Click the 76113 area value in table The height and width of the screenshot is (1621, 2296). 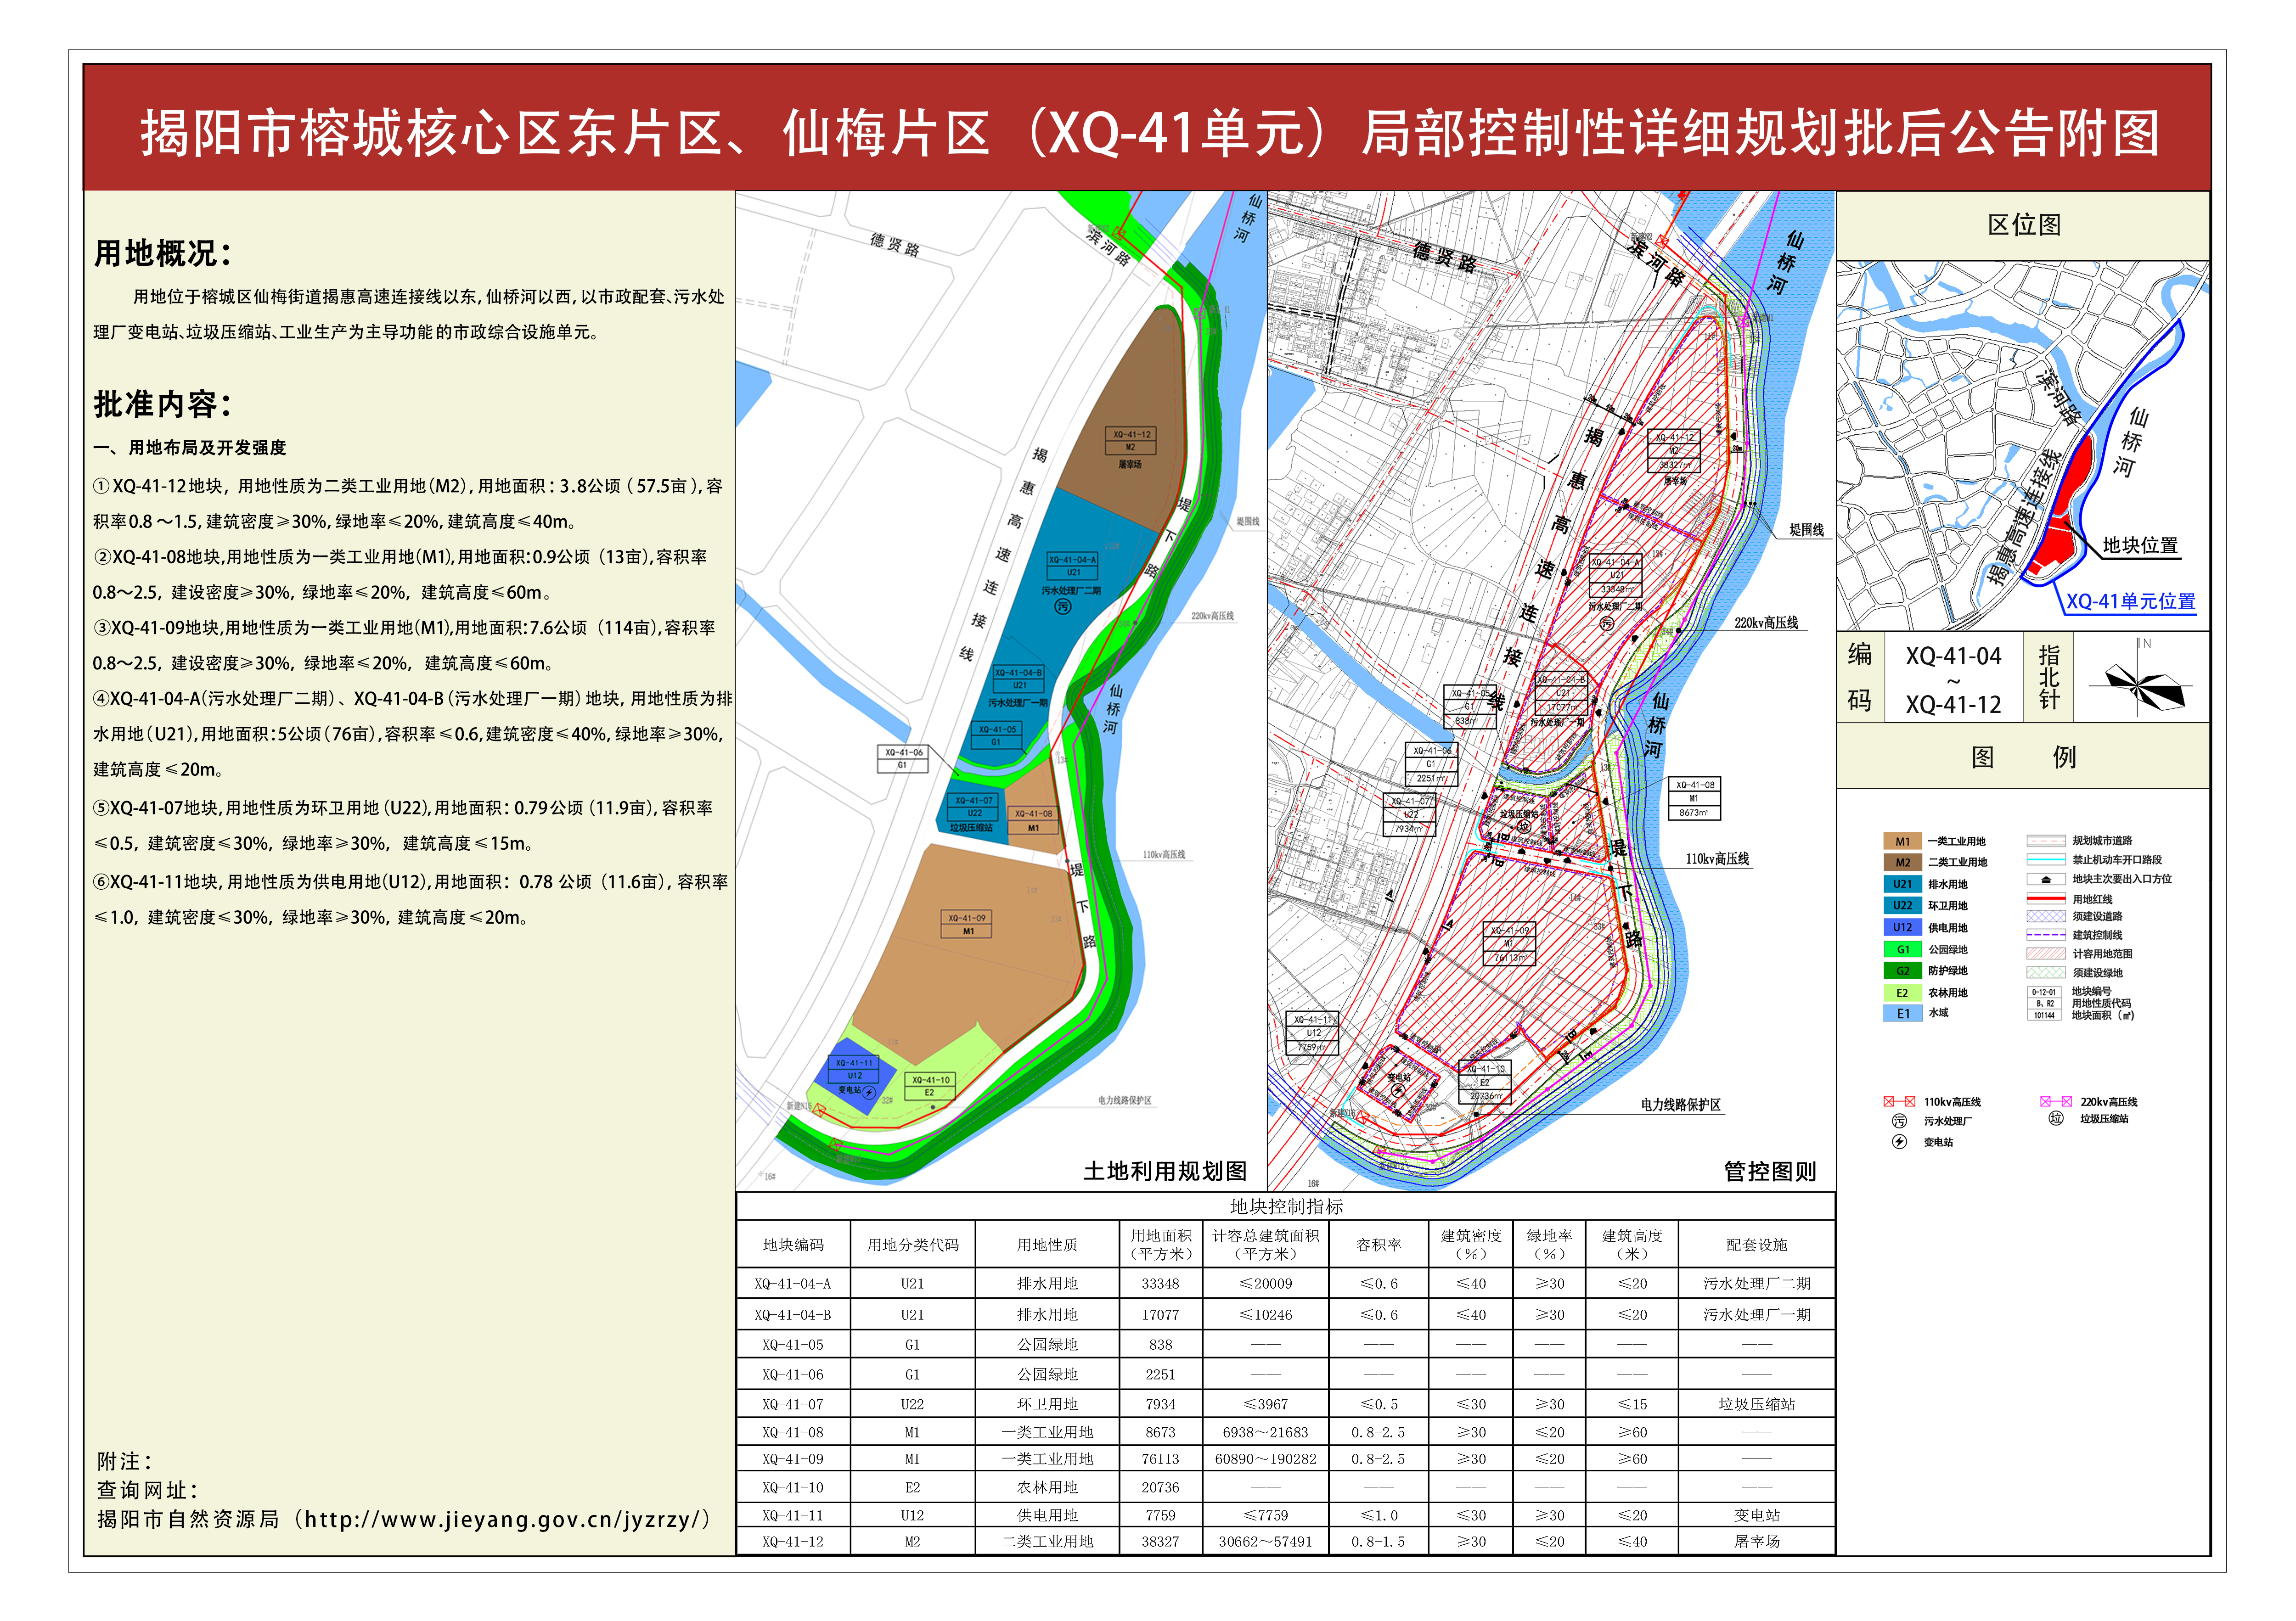[x=1160, y=1459]
